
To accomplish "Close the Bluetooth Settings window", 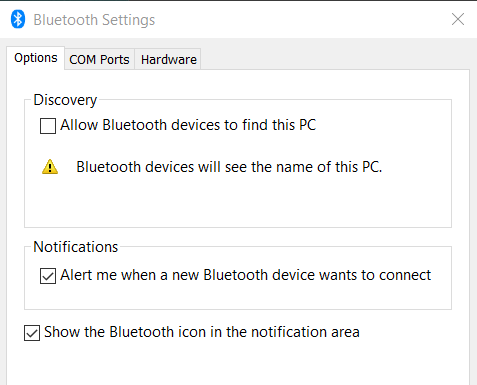I will (458, 19).
